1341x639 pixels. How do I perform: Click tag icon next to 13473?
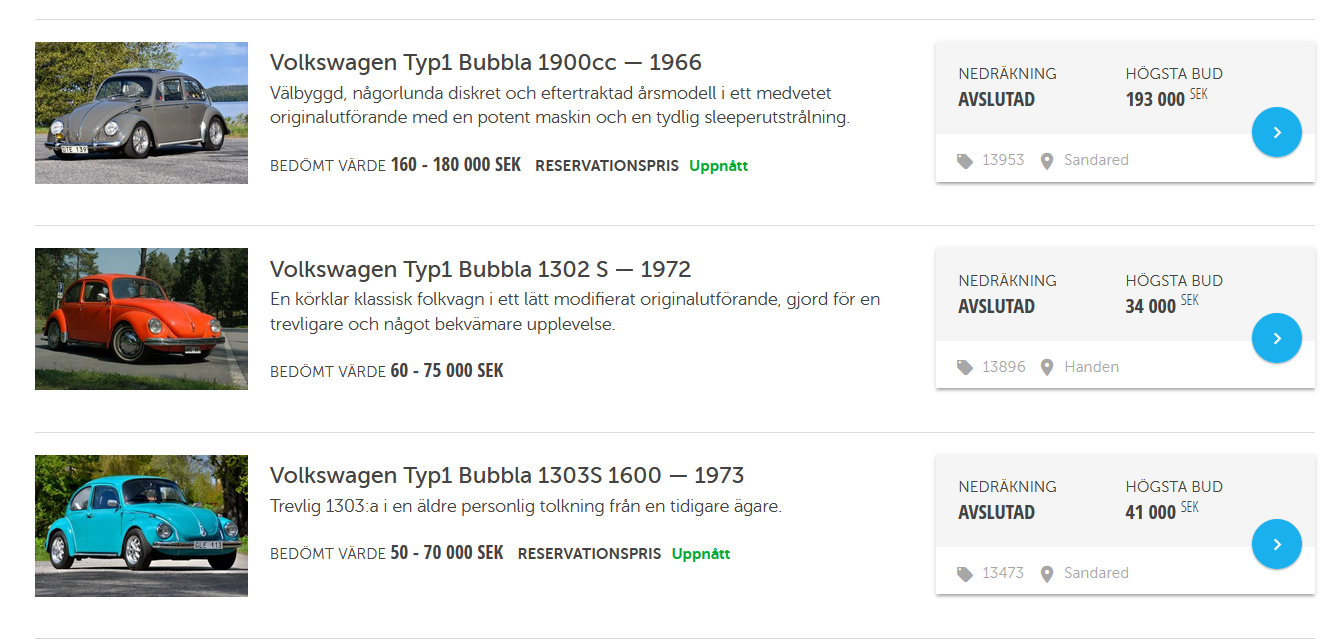pyautogui.click(x=965, y=573)
